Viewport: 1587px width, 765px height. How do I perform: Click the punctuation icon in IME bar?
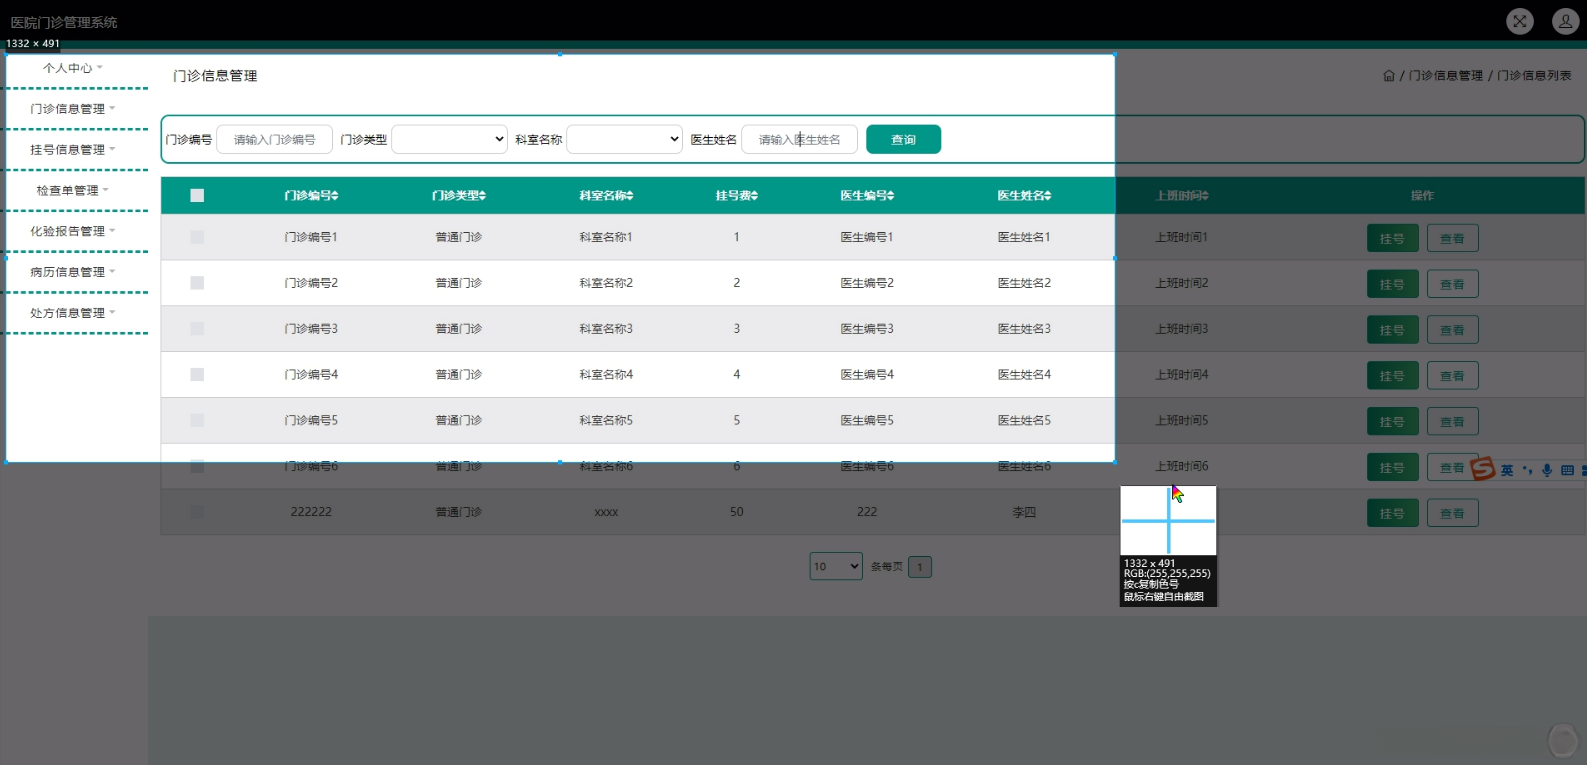pos(1527,470)
